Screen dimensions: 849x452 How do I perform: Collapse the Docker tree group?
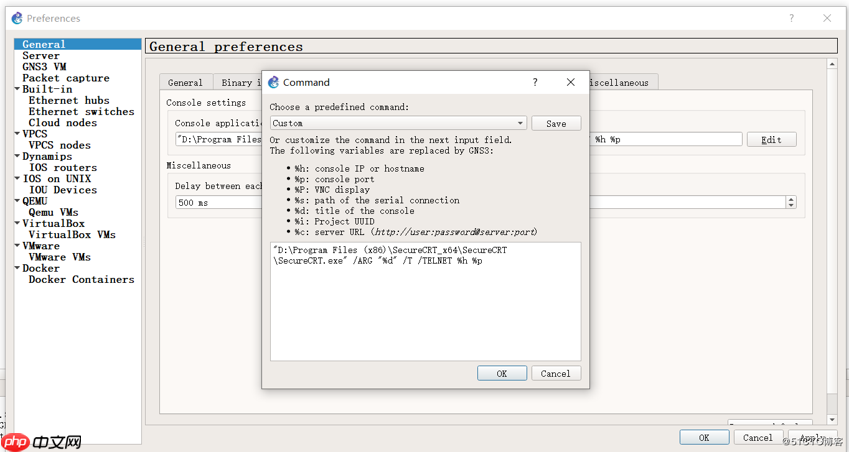tap(17, 268)
